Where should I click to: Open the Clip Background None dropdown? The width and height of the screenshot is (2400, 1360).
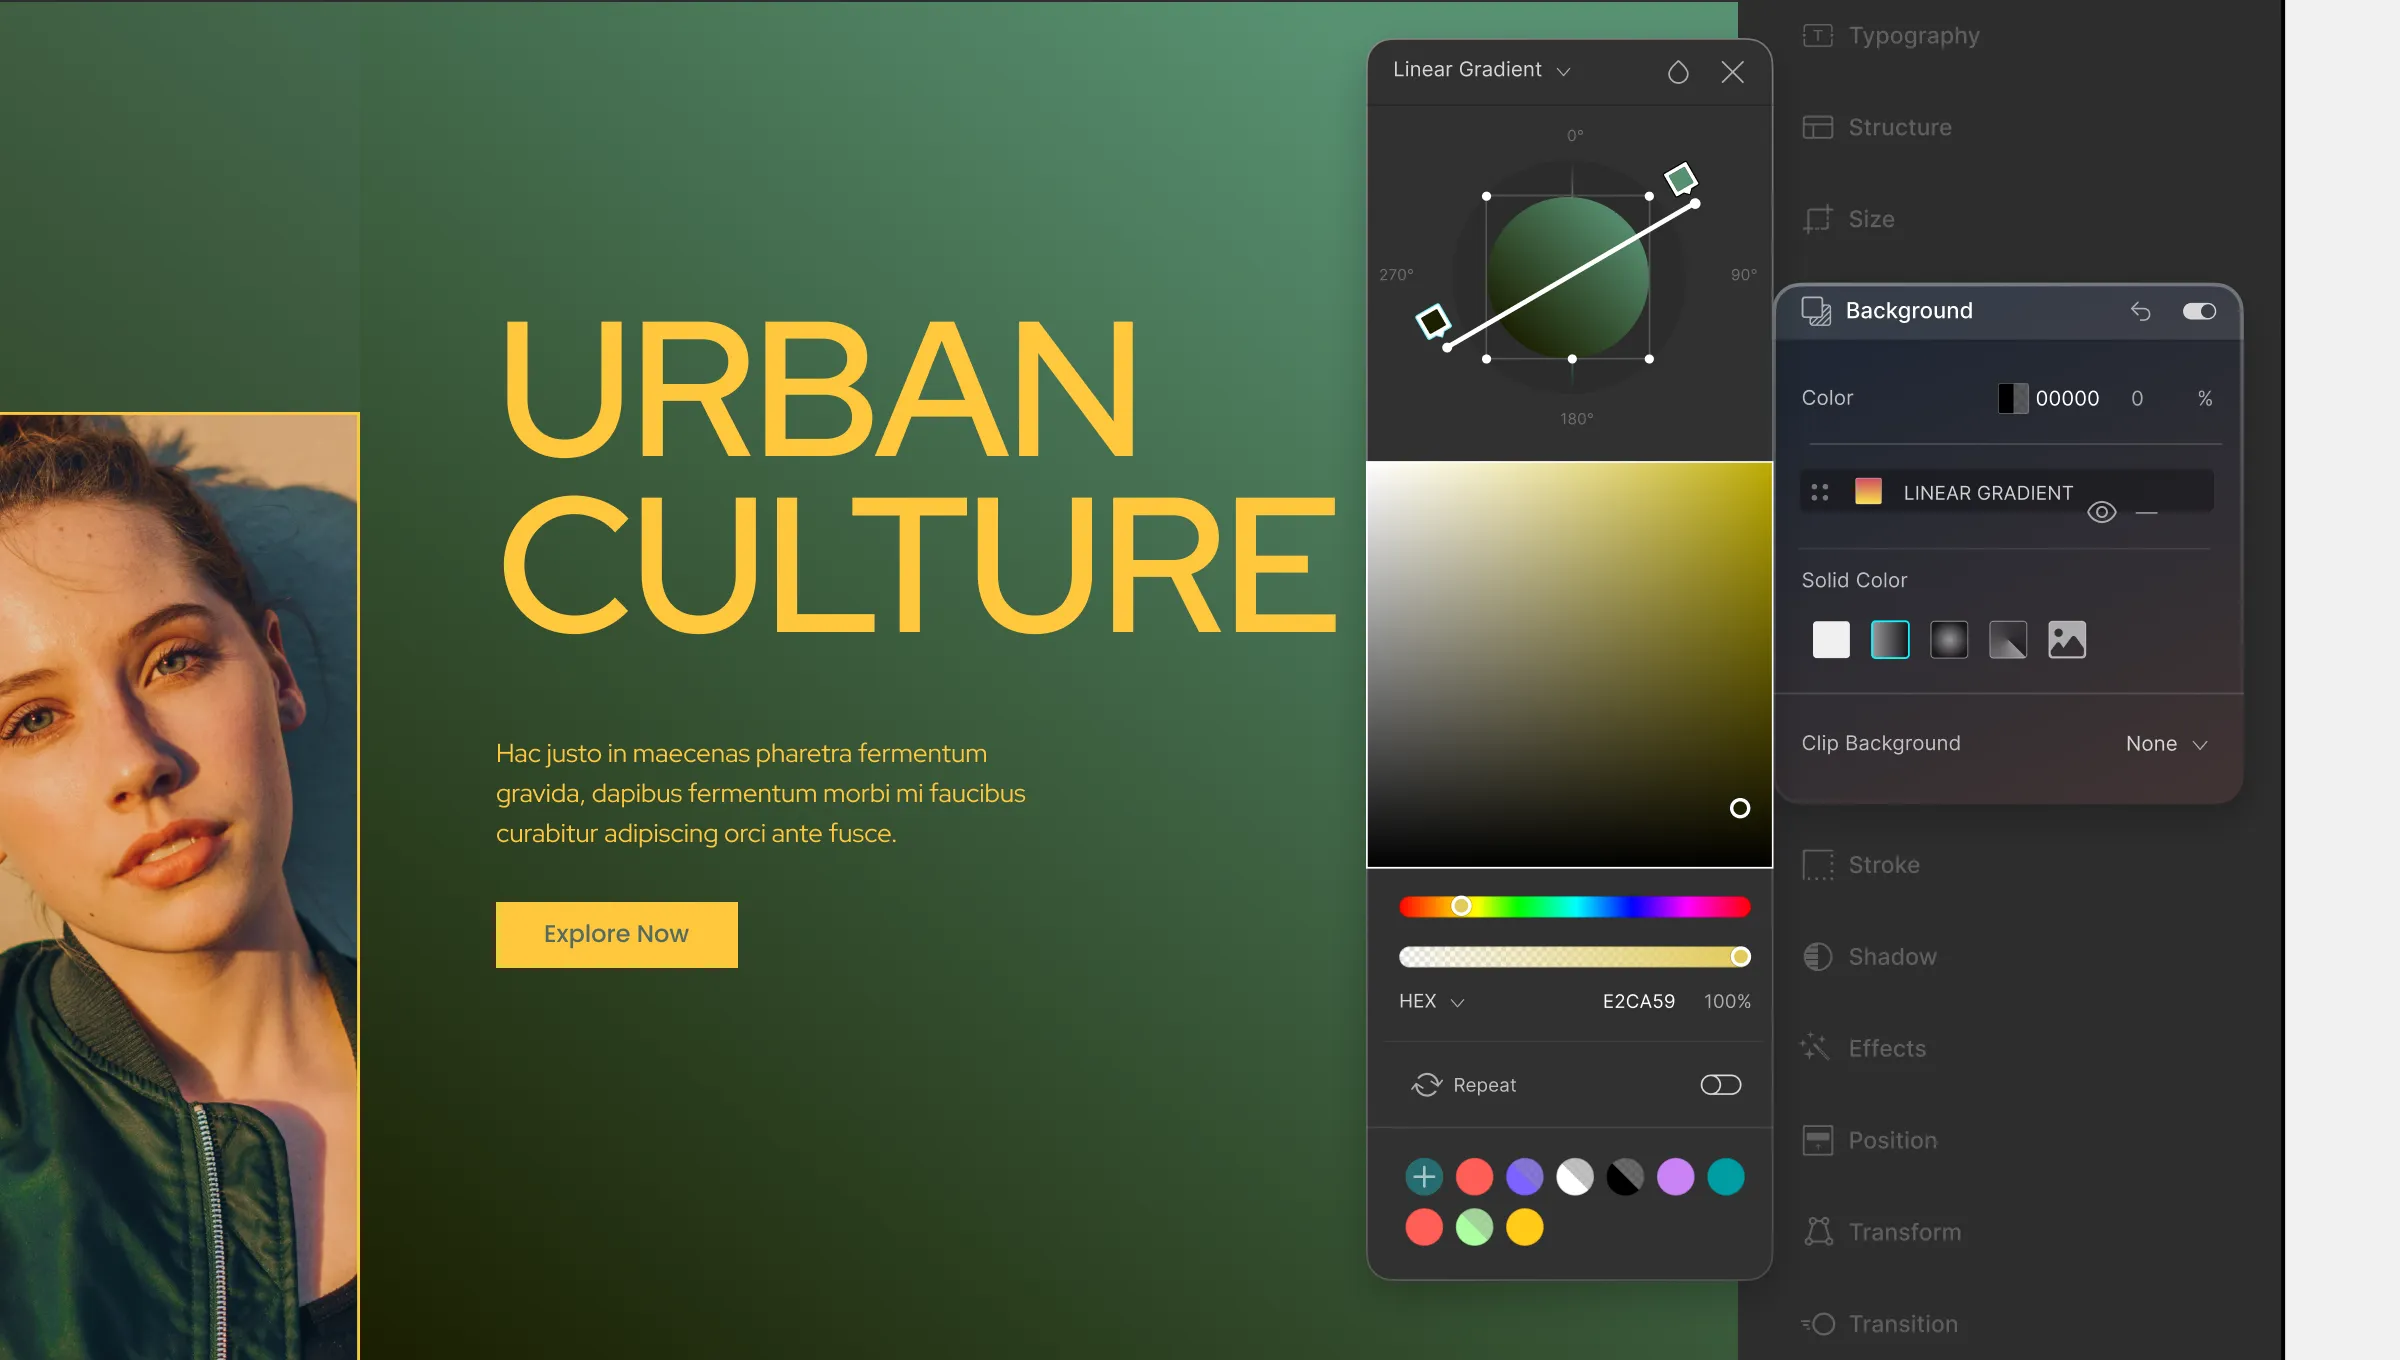[2166, 744]
